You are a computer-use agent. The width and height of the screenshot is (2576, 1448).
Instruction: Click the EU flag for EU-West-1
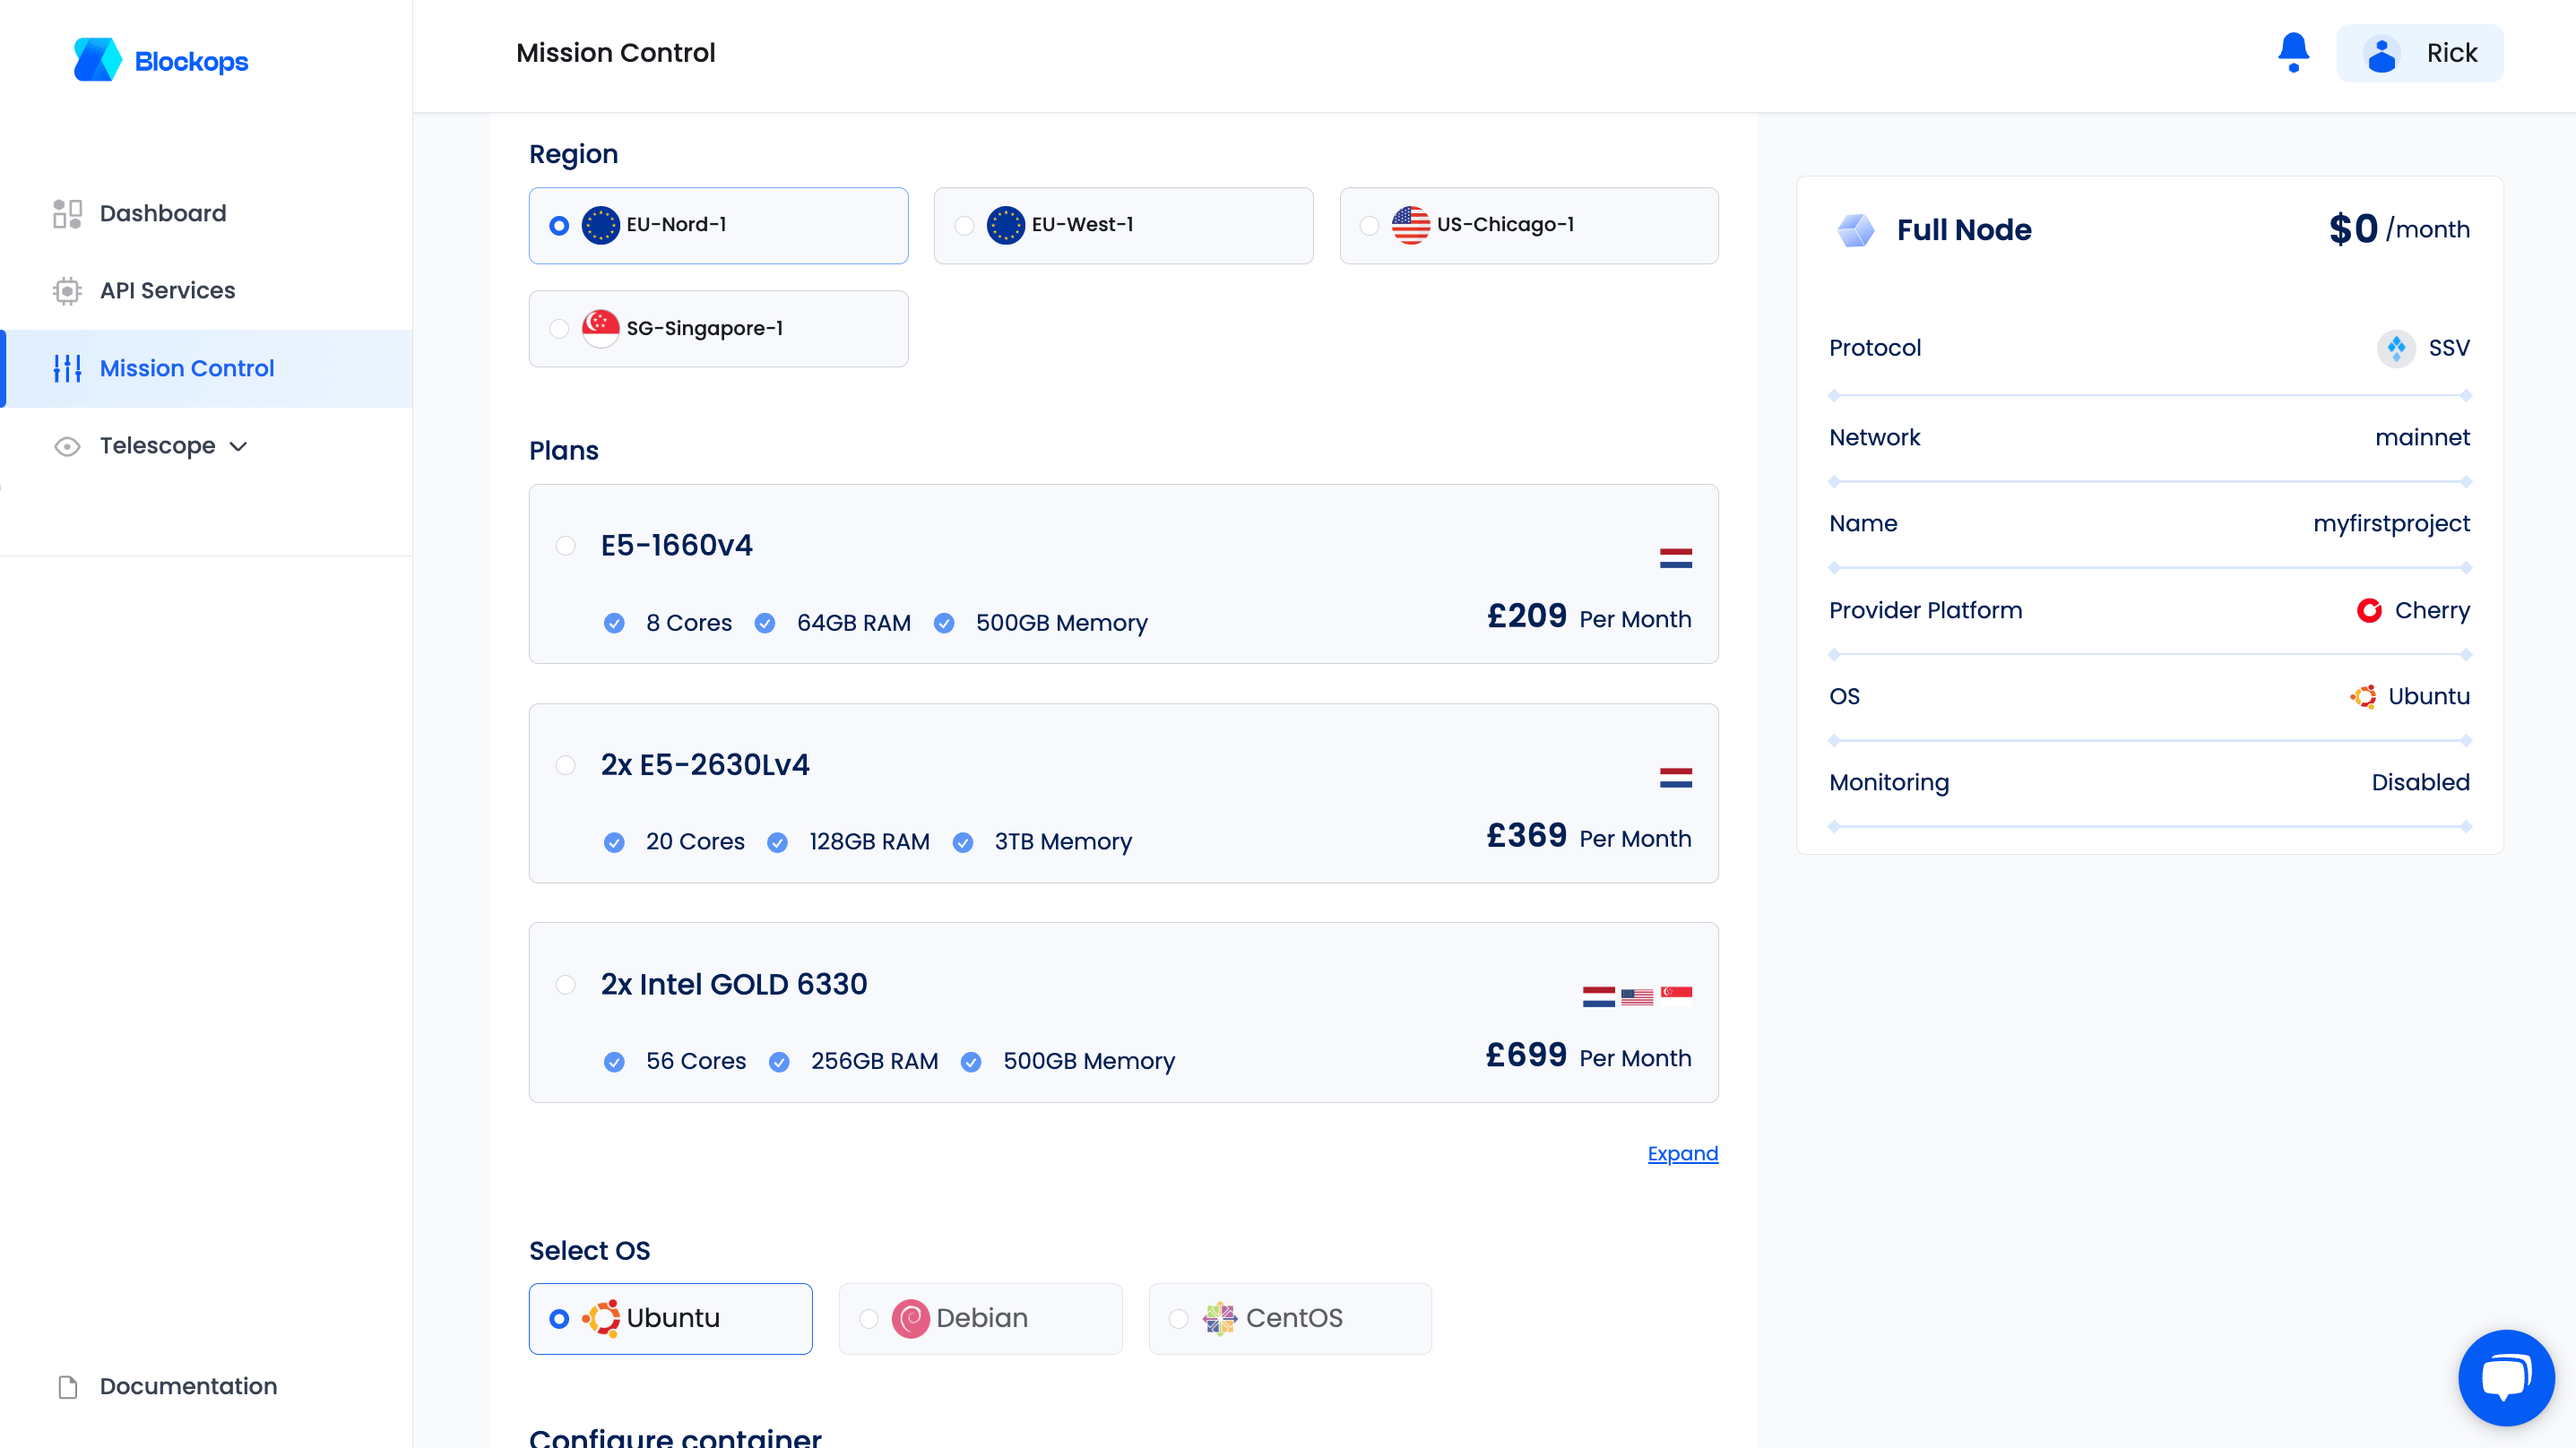coord(1005,225)
